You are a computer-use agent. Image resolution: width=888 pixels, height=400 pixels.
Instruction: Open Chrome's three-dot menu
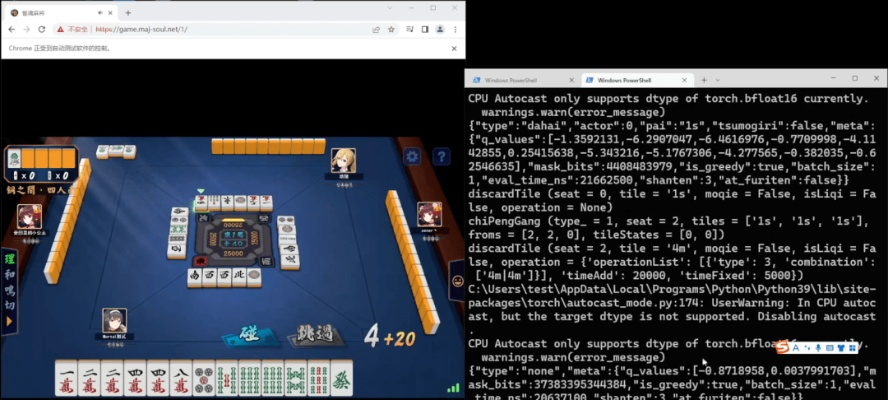456,30
